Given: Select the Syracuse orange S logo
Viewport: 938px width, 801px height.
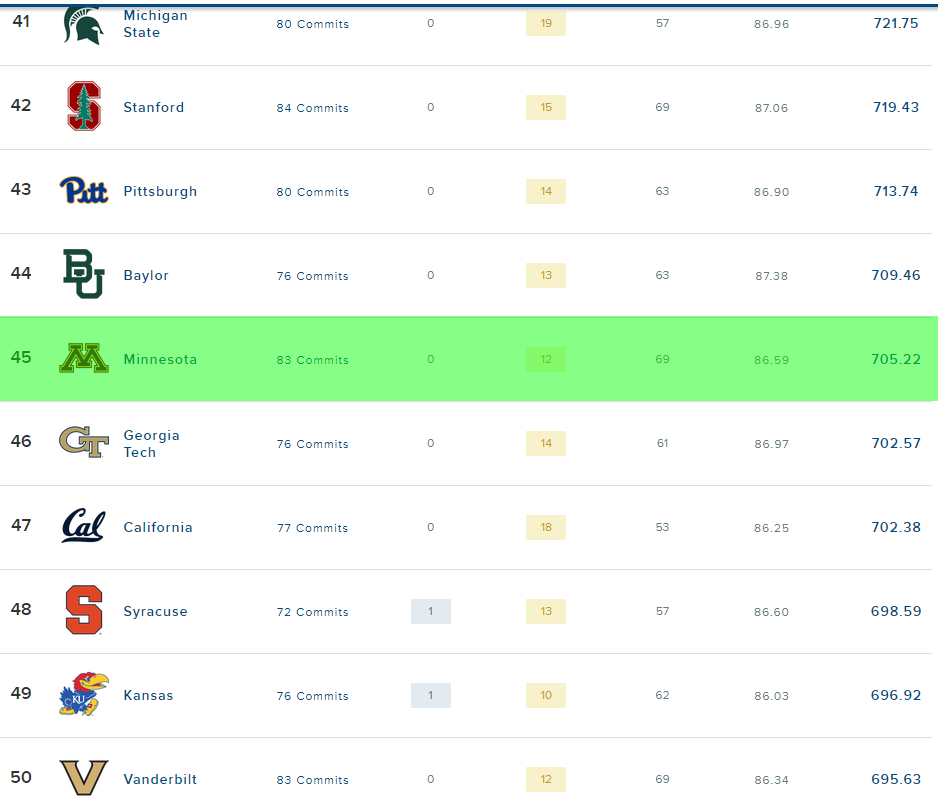Looking at the screenshot, I should tap(84, 611).
